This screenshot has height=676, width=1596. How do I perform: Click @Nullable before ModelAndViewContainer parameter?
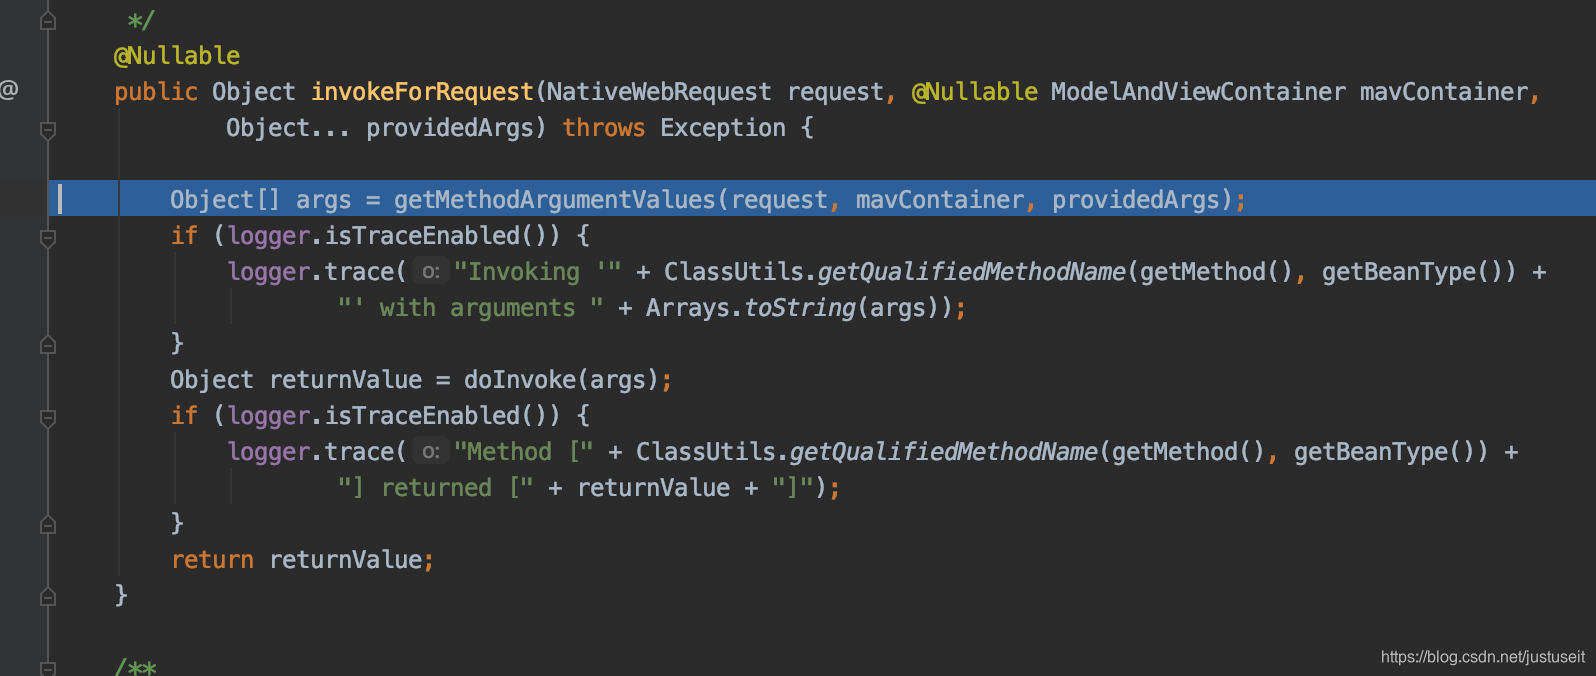point(975,92)
